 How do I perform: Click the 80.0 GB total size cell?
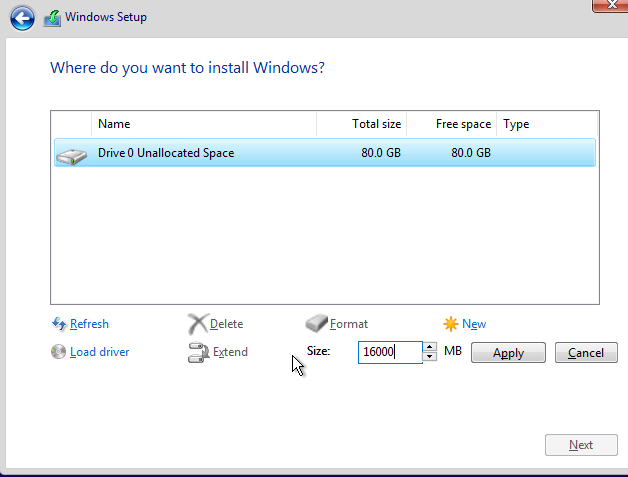tap(380, 153)
